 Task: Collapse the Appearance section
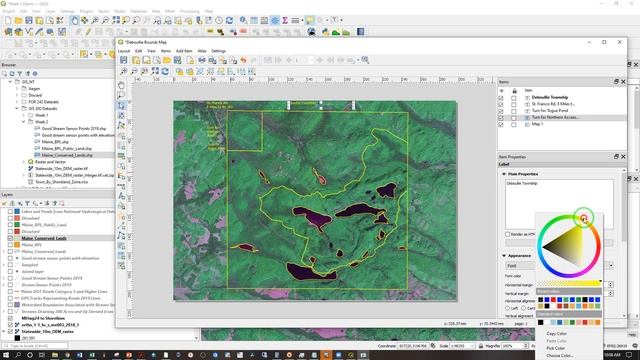[x=504, y=256]
